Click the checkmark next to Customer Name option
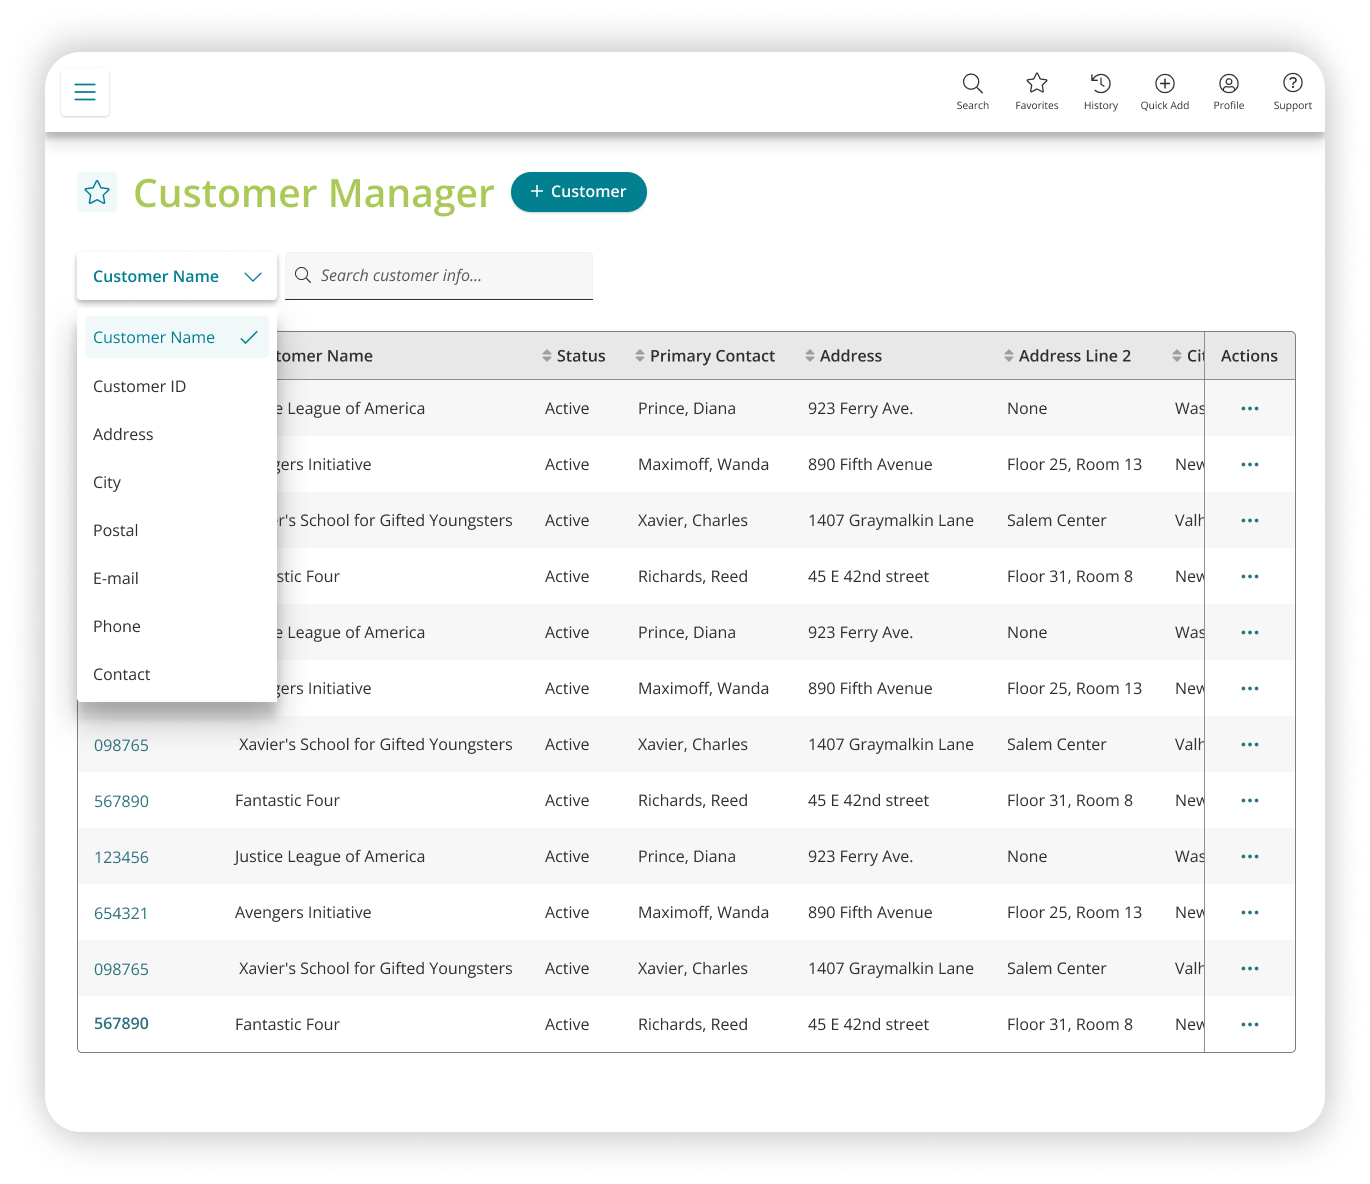Screen dimensions: 1370x1184 click(249, 337)
